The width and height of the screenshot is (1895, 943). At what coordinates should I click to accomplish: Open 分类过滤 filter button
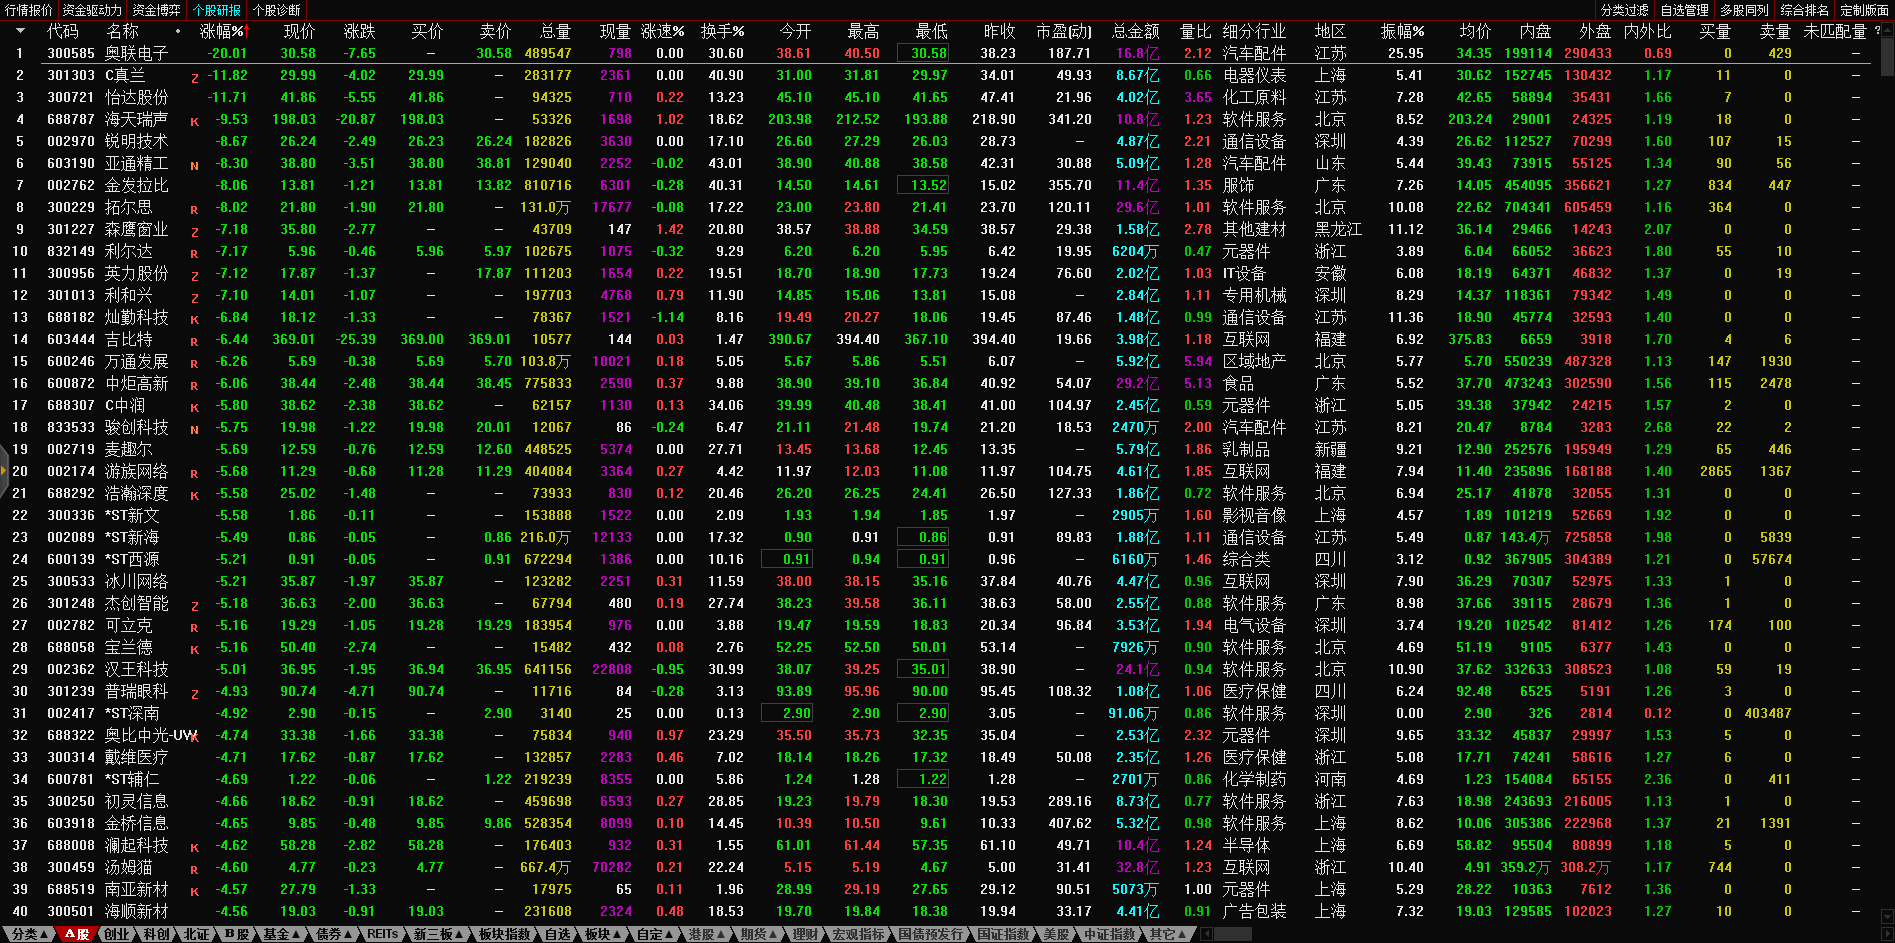(1624, 10)
